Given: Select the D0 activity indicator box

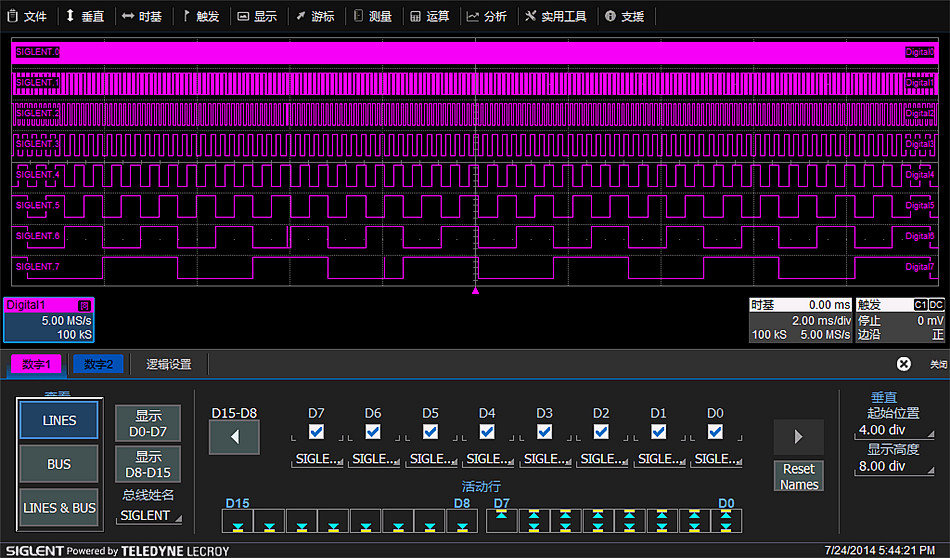Looking at the screenshot, I should (726, 520).
